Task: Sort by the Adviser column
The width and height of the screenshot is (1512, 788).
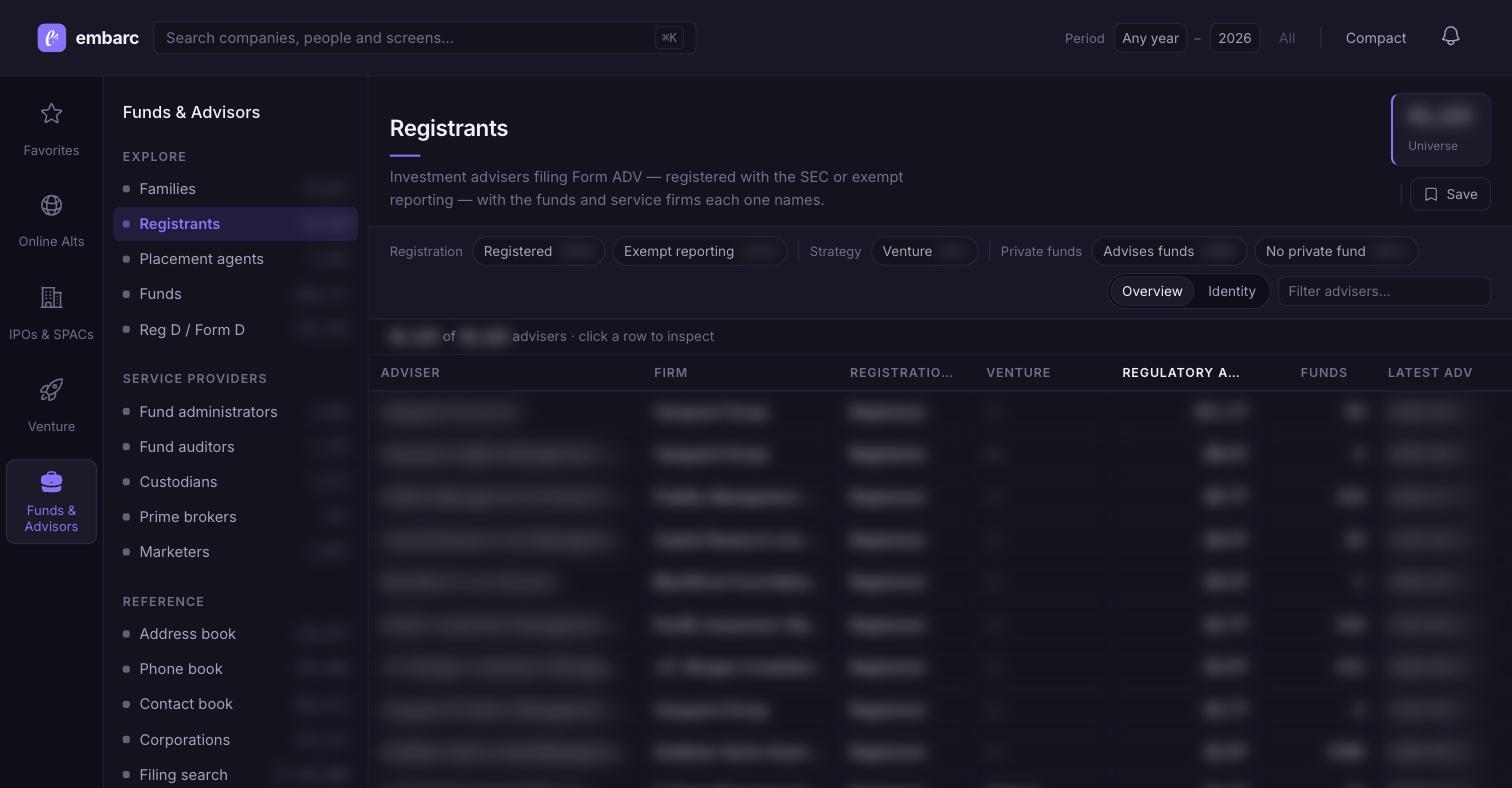Action: coord(410,373)
